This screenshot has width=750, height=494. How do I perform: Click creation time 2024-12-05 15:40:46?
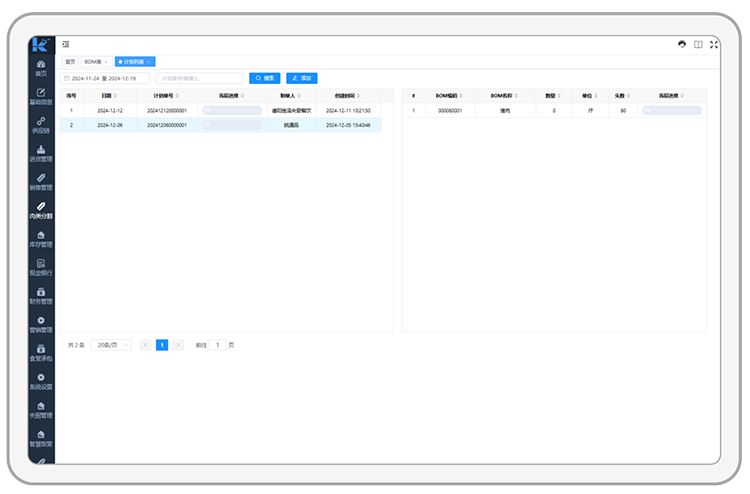click(x=348, y=125)
